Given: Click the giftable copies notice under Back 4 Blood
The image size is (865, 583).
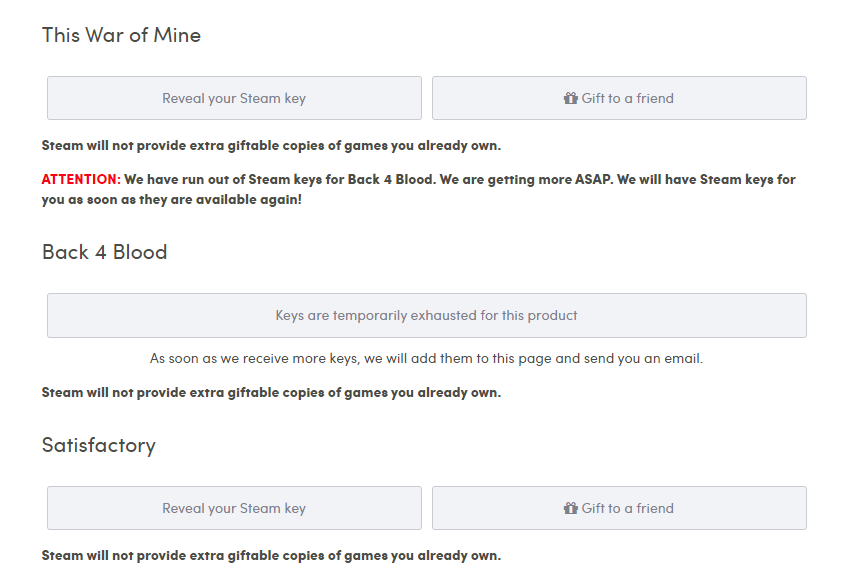Looking at the screenshot, I should coord(271,393).
